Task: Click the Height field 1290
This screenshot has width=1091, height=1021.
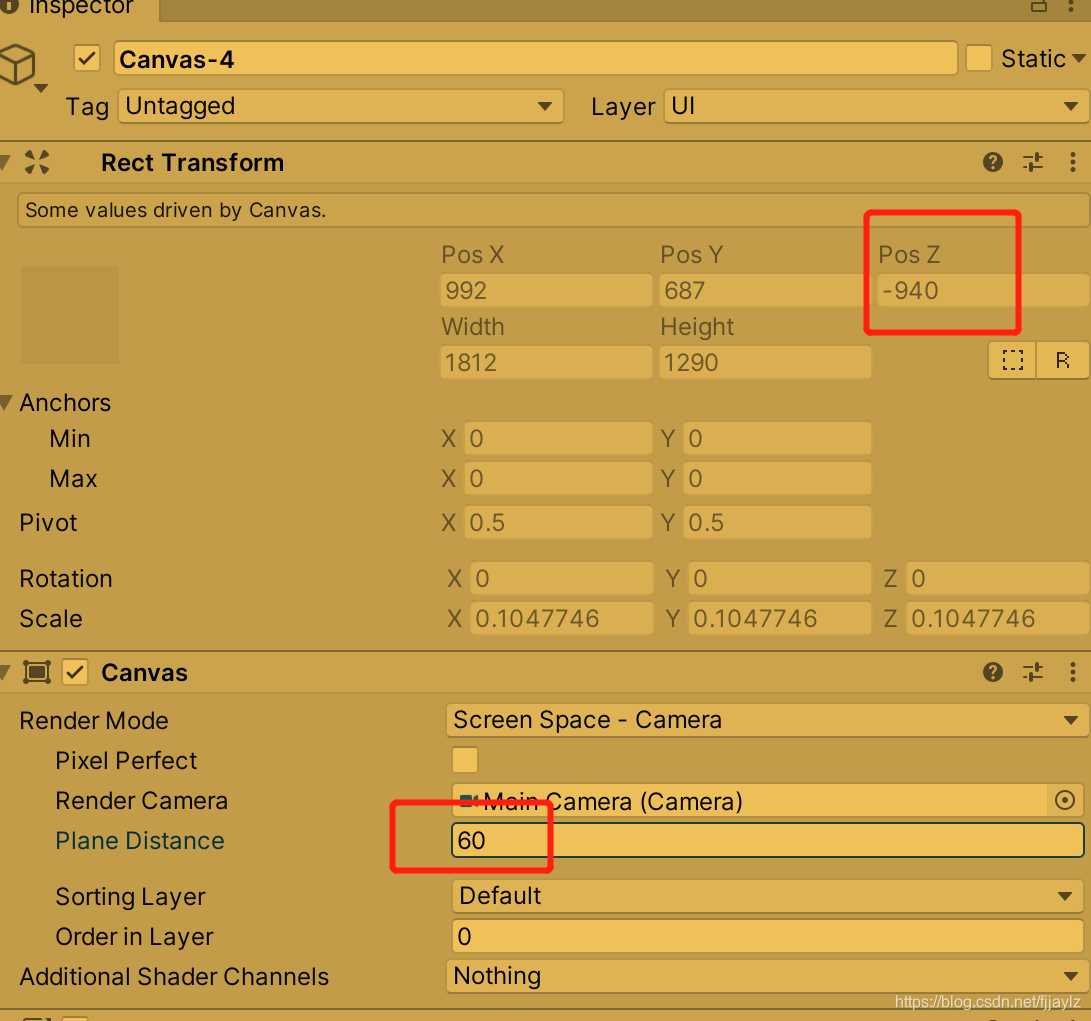Action: (x=765, y=363)
